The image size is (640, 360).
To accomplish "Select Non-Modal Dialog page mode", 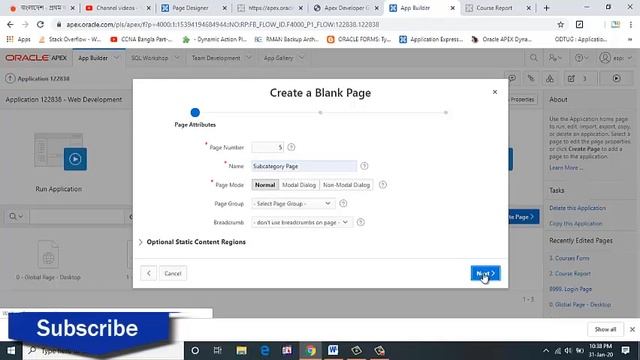I will 346,185.
